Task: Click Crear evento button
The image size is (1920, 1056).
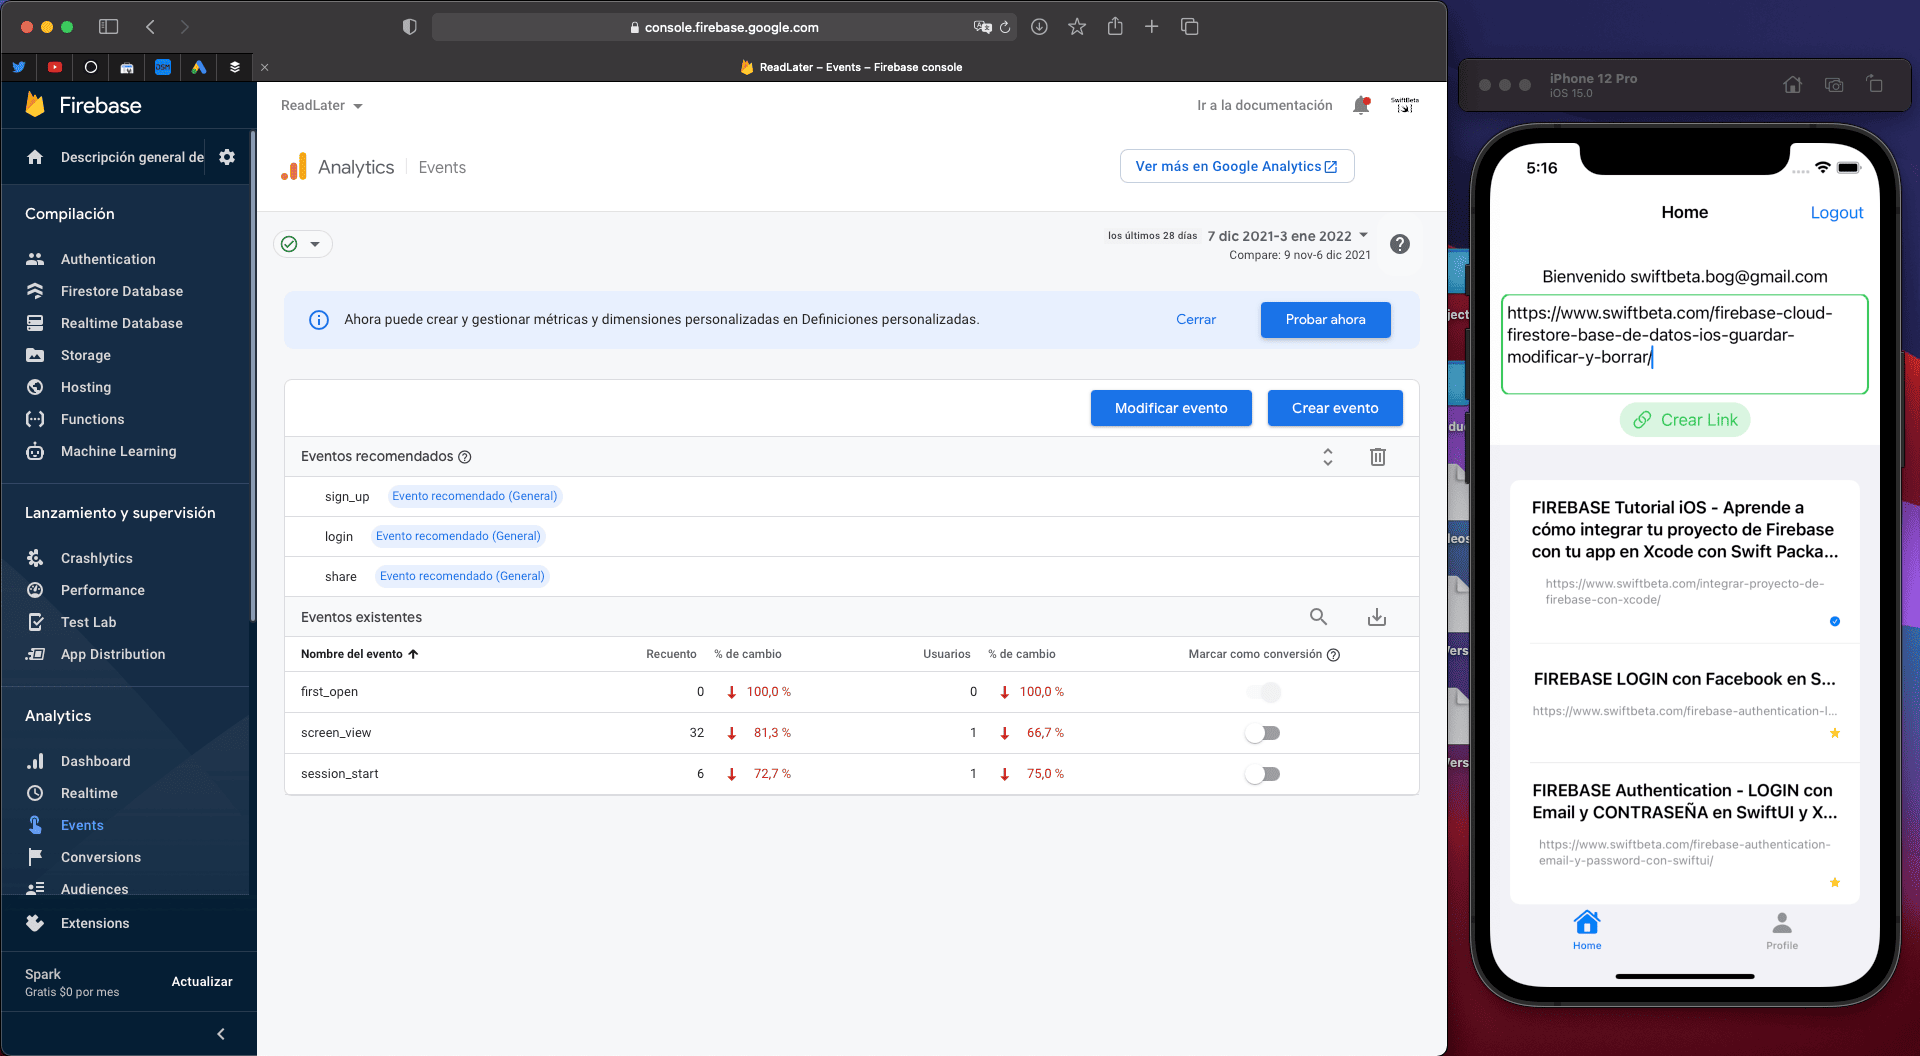Action: pos(1335,408)
